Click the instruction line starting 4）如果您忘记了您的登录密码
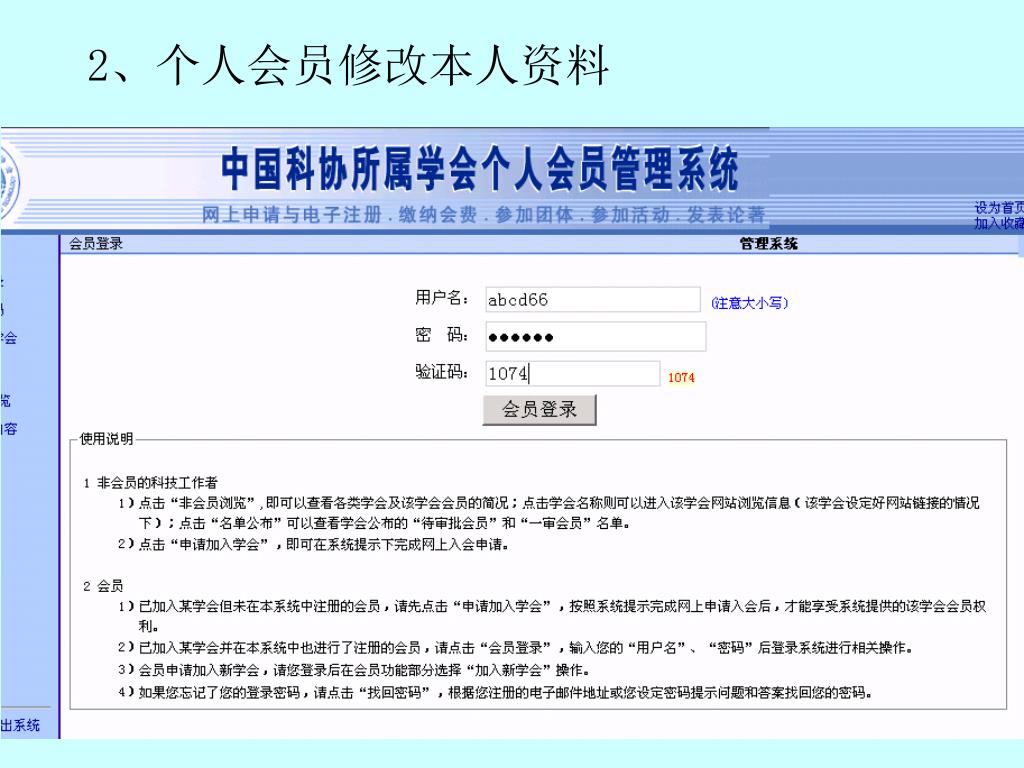This screenshot has width=1024, height=768. click(496, 692)
